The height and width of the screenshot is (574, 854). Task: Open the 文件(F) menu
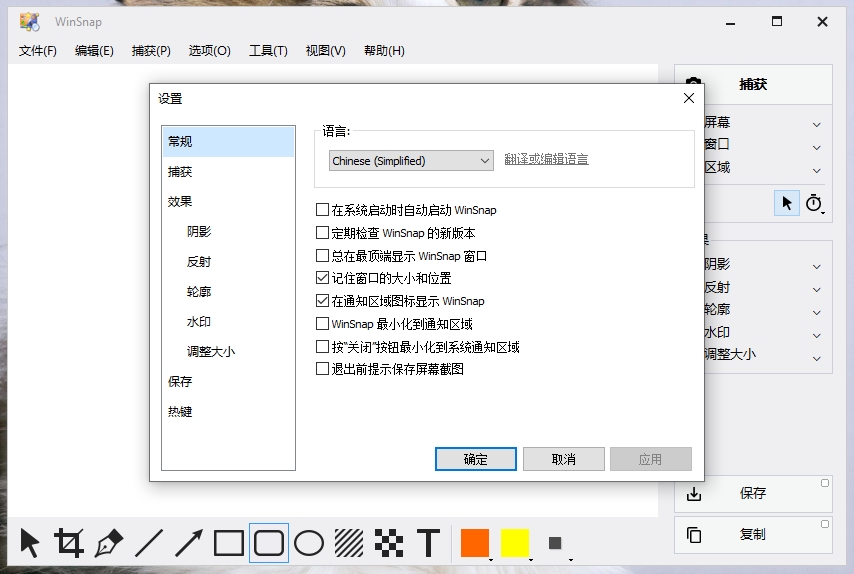click(x=38, y=51)
